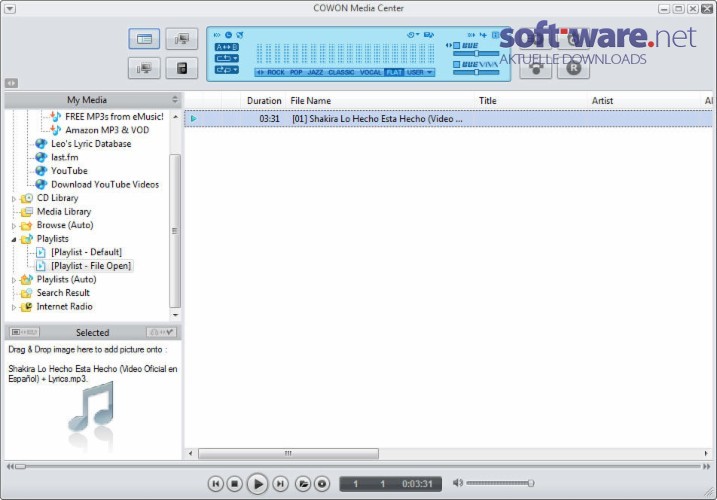Enable the BBE ViVA effect checkbox
Screen dimensions: 717x500
click(456, 65)
